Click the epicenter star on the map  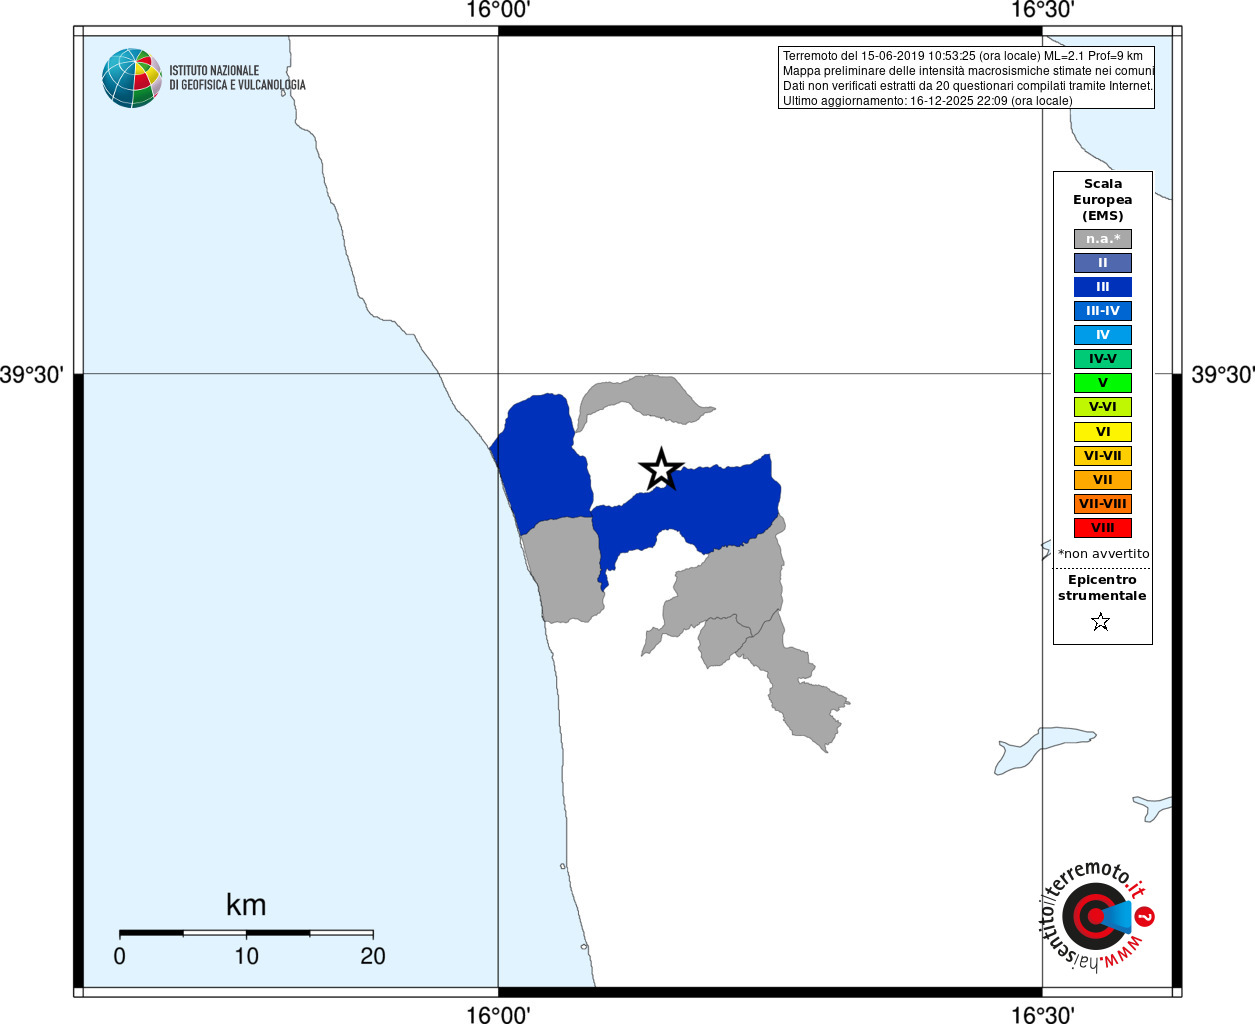[661, 469]
